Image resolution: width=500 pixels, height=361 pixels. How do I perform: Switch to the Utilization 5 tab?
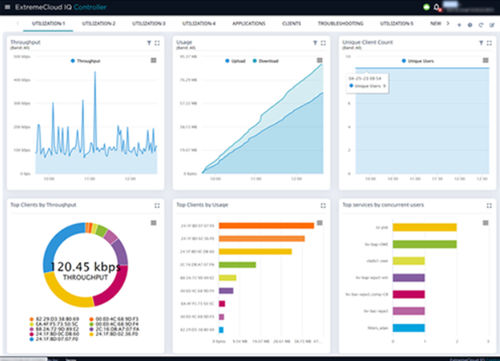pos(397,23)
